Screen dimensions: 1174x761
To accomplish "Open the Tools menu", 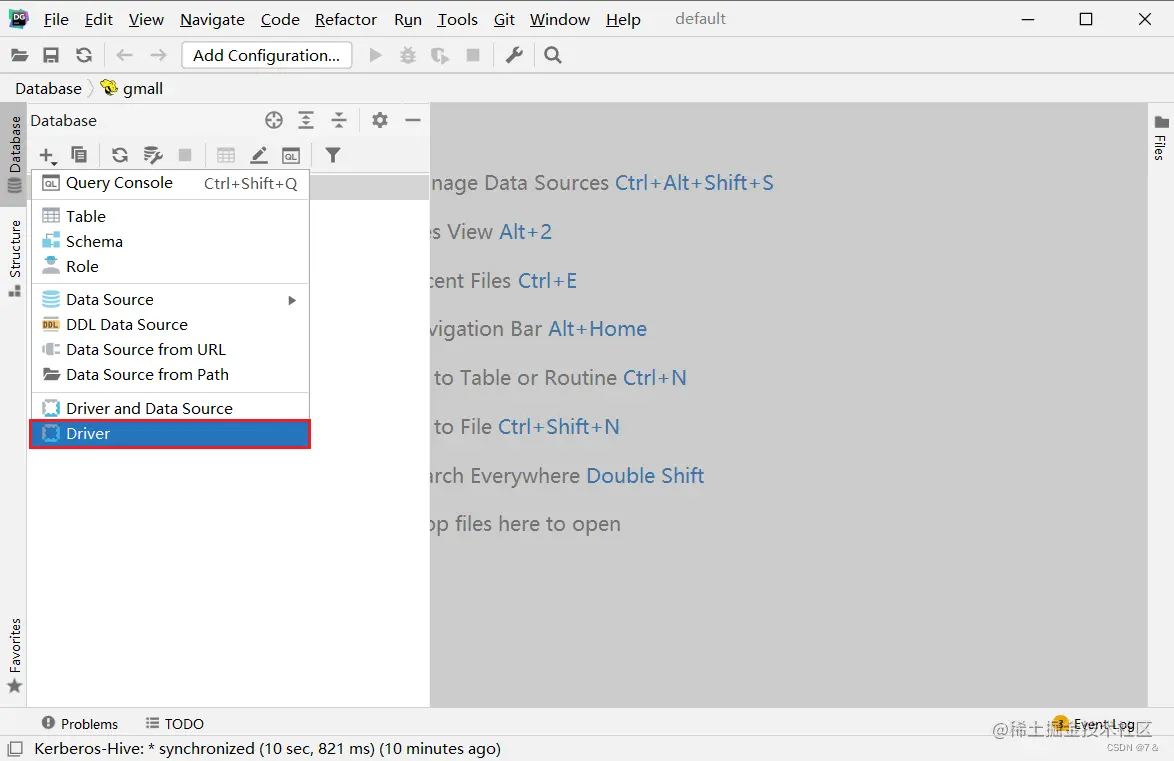I will 457,19.
